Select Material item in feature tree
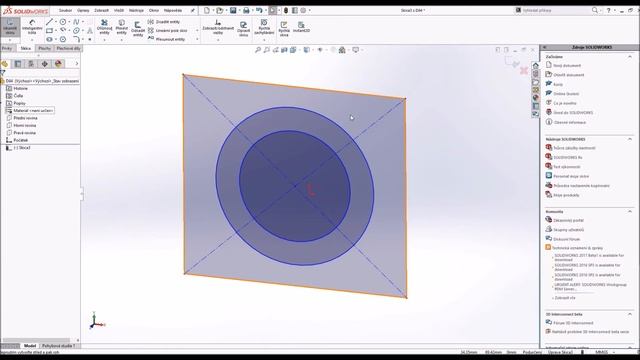This screenshot has width=640, height=360. tap(33, 111)
